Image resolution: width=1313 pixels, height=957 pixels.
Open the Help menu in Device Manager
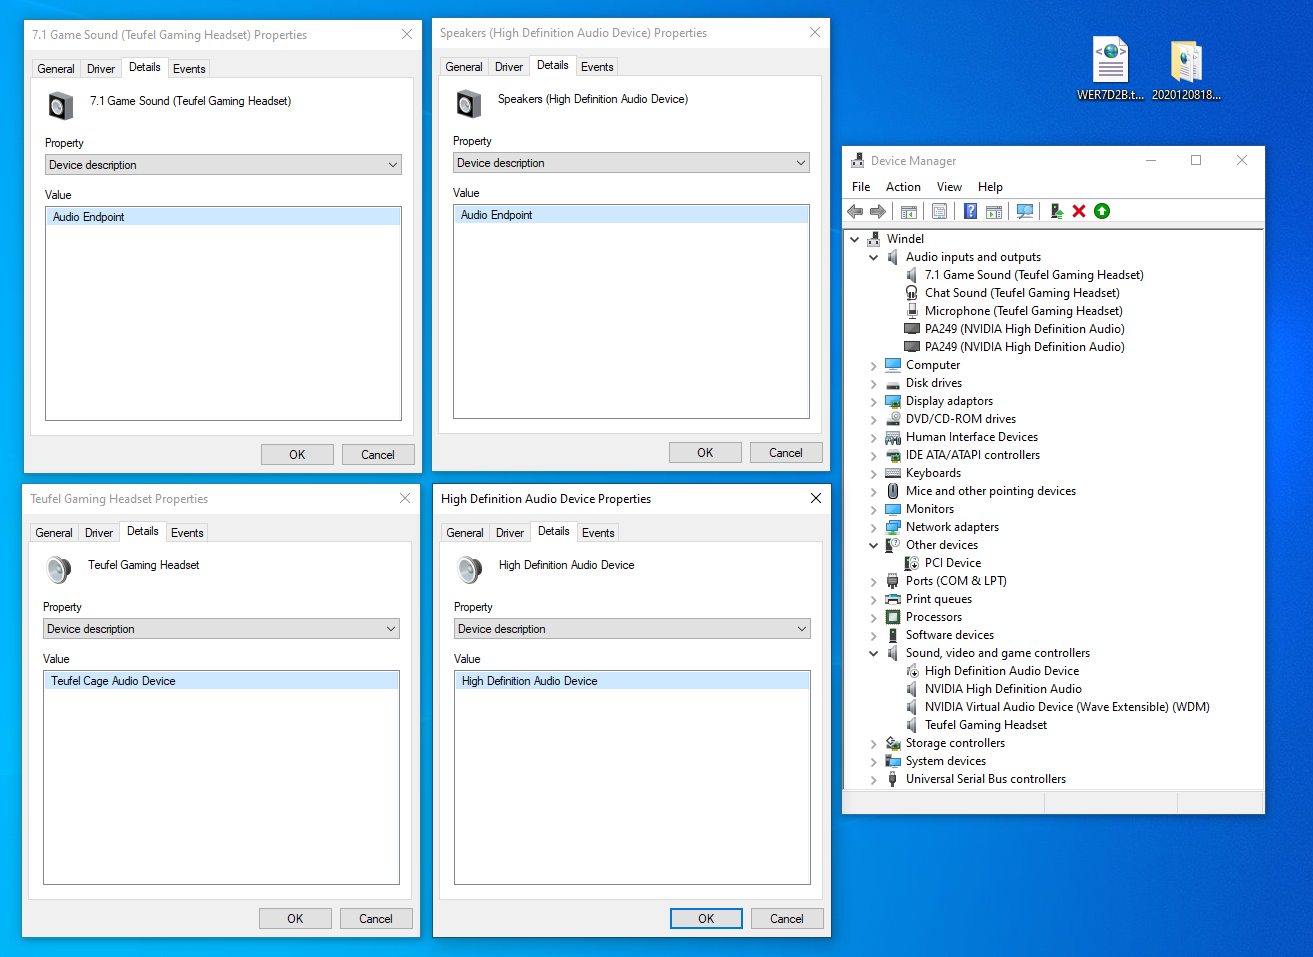[990, 187]
